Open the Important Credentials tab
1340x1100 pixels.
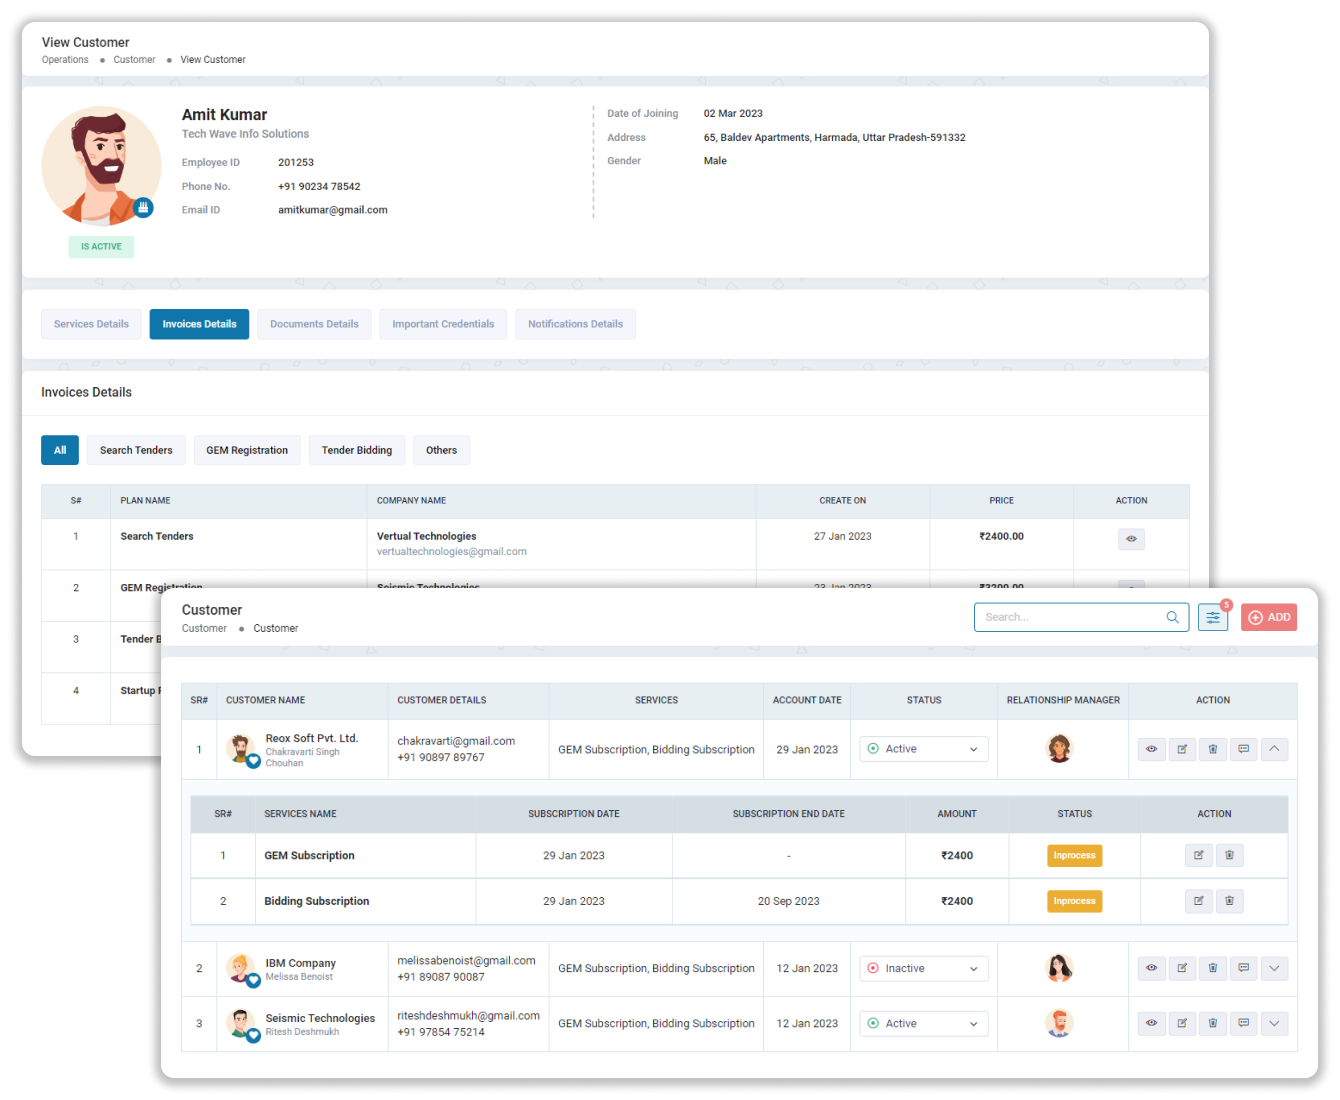[443, 324]
